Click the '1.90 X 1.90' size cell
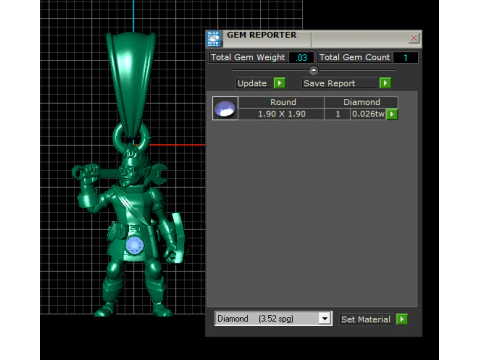Screen dimensions: 480x360 coord(282,114)
